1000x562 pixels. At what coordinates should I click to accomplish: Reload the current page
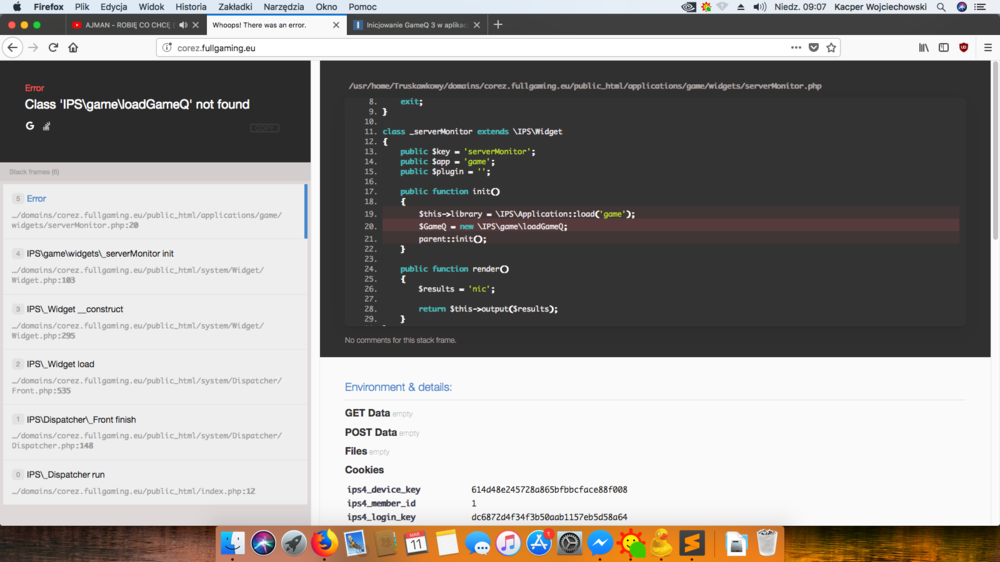pyautogui.click(x=53, y=47)
